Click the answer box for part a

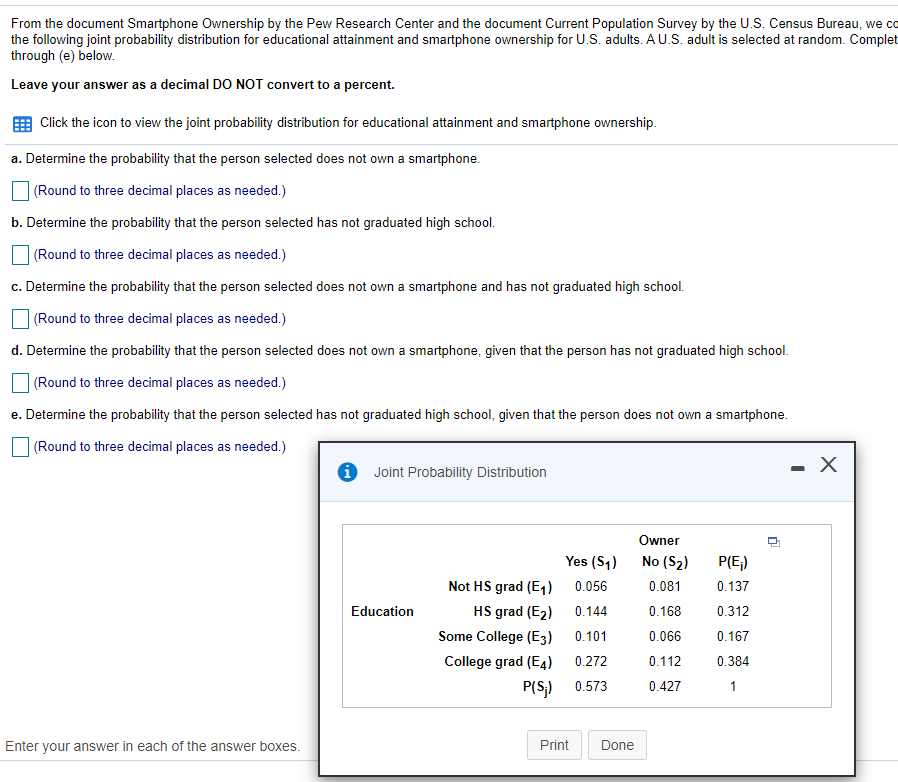click(x=21, y=191)
